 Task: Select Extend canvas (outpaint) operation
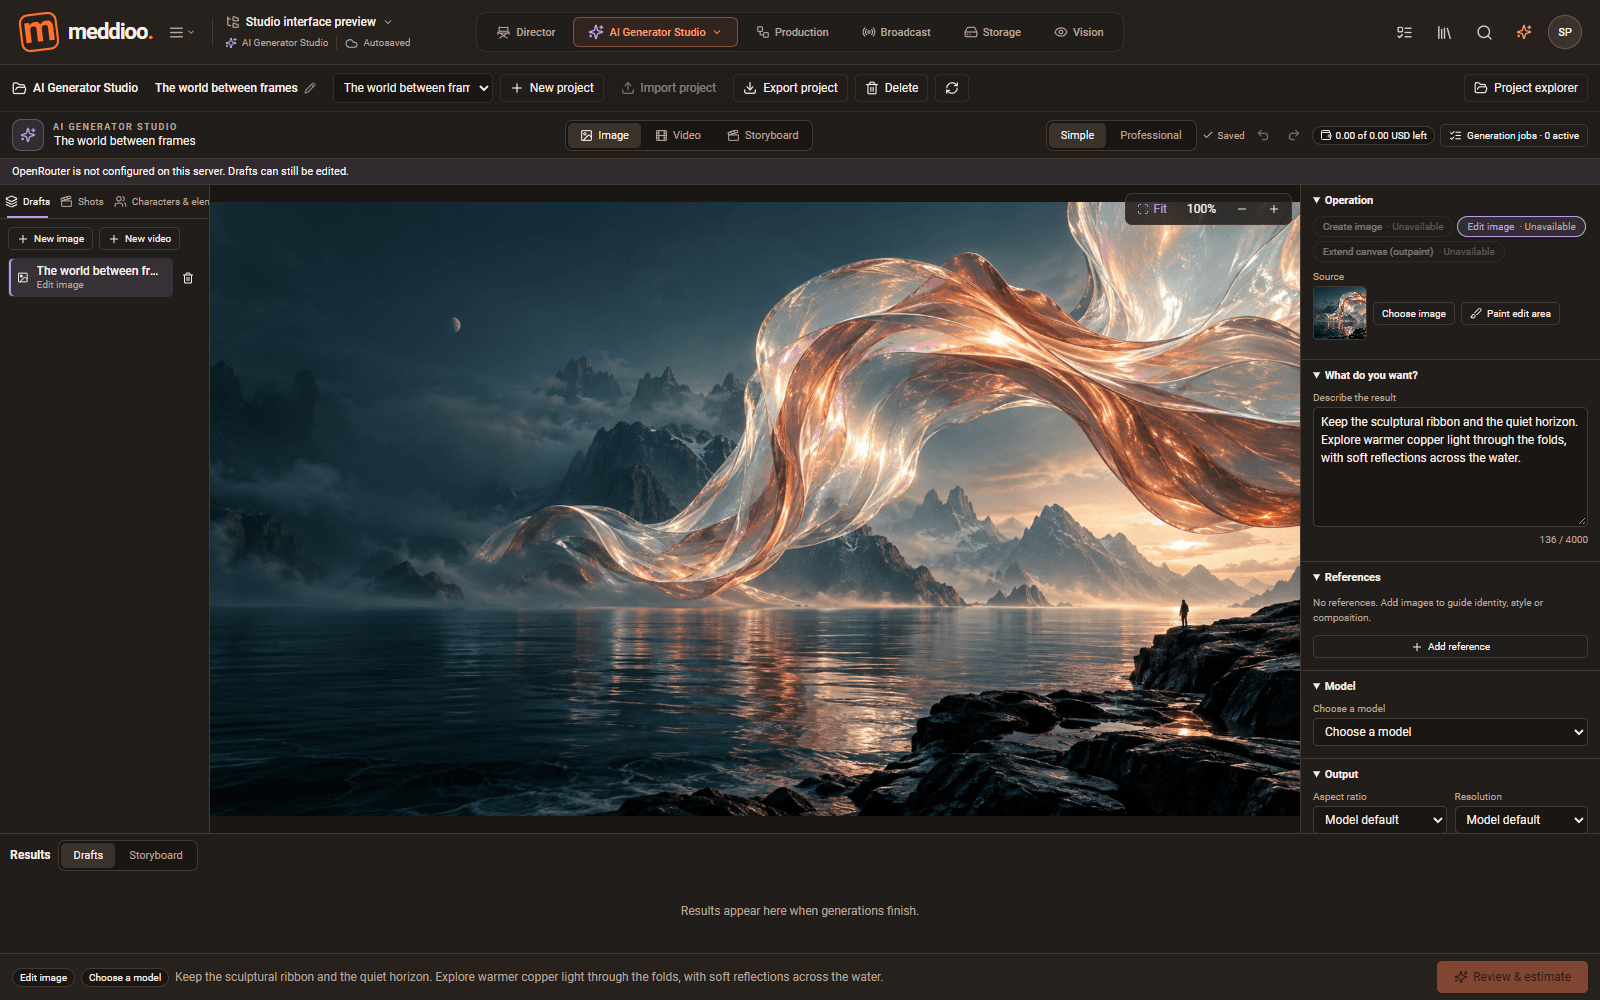pos(1408,252)
